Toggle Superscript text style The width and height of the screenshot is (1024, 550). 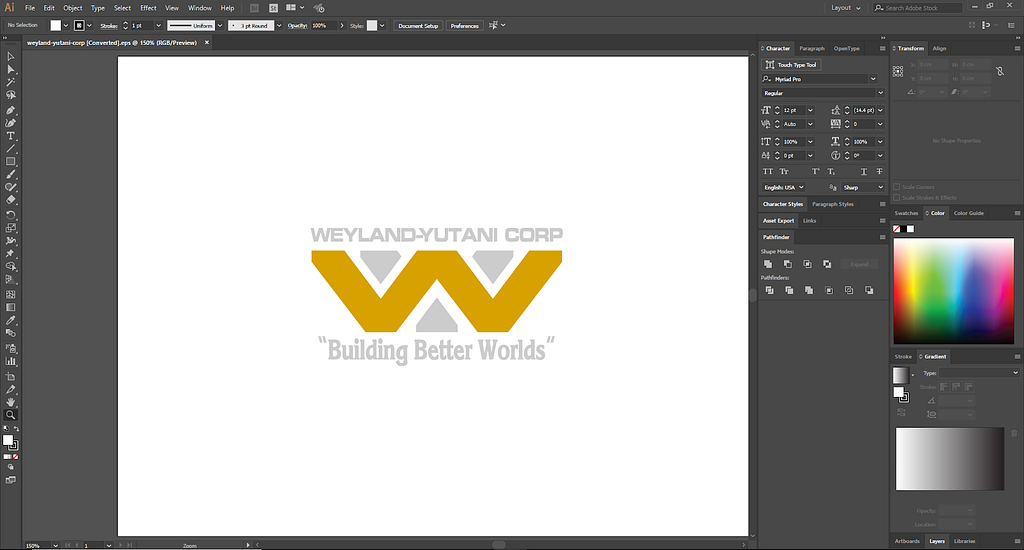(x=815, y=171)
